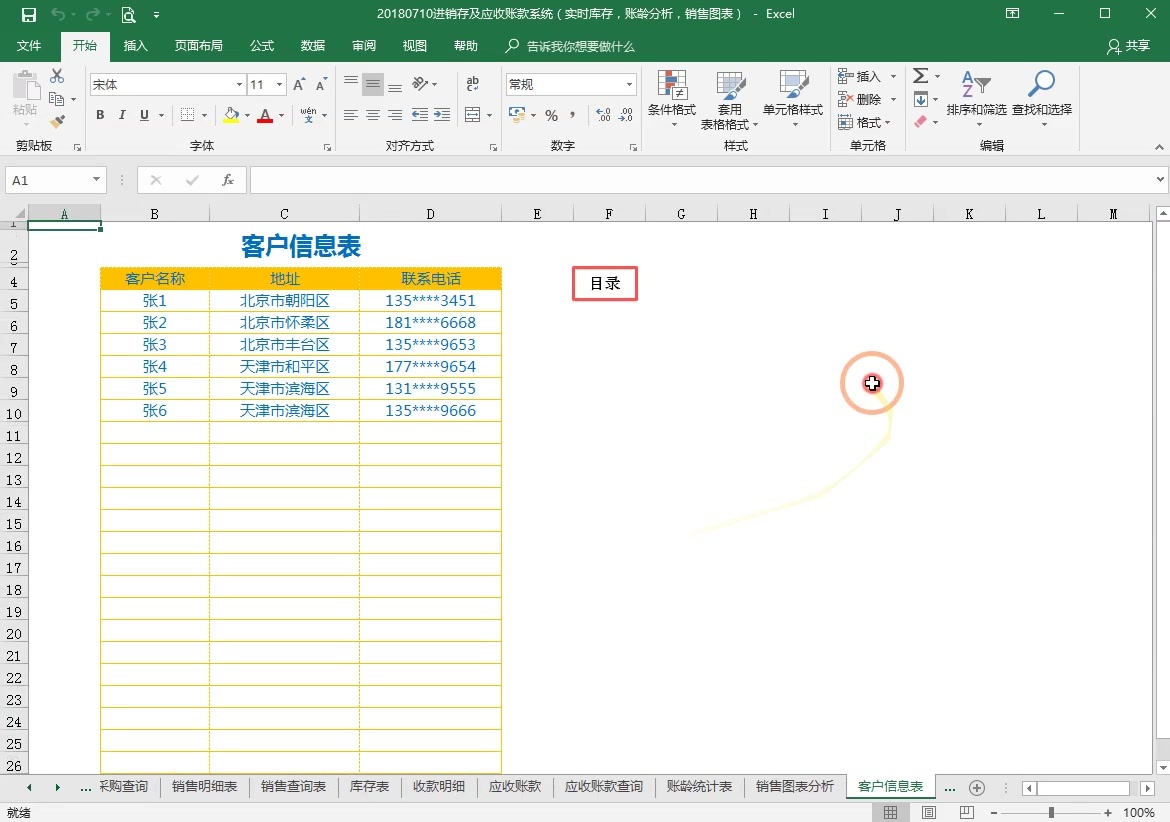1170x822 pixels.
Task: Click the 共享 share button
Action: [1128, 46]
